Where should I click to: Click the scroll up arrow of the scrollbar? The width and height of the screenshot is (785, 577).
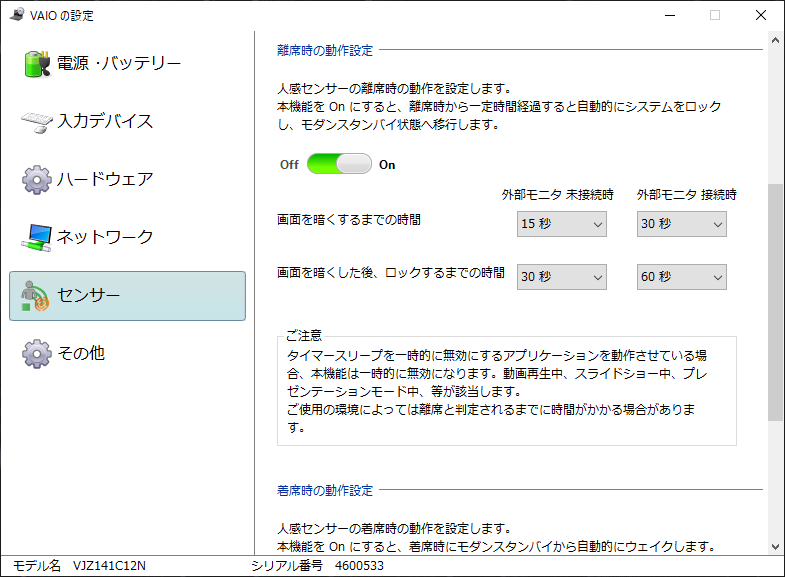[x=775, y=40]
